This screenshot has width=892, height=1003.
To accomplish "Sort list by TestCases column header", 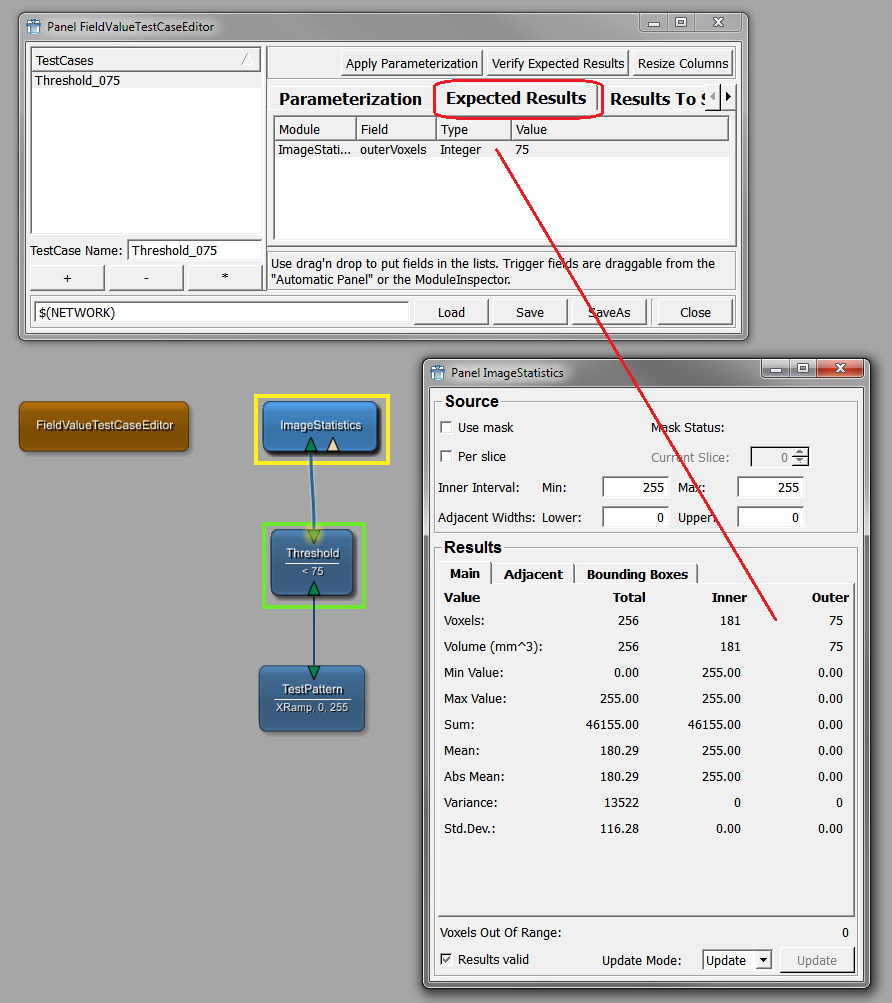I will [145, 60].
